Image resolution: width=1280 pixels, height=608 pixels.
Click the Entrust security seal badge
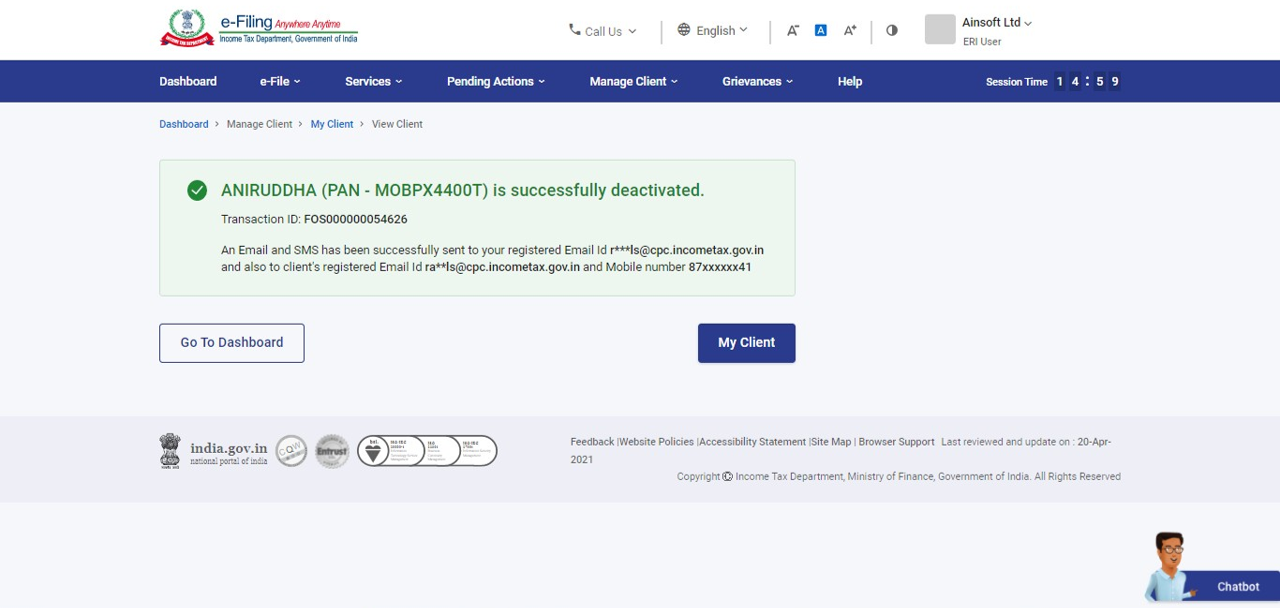332,452
